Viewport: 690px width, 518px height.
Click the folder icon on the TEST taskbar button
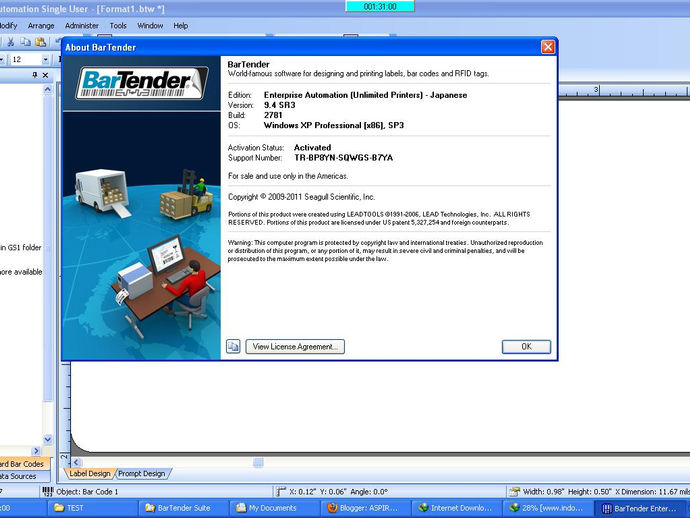click(x=59, y=508)
